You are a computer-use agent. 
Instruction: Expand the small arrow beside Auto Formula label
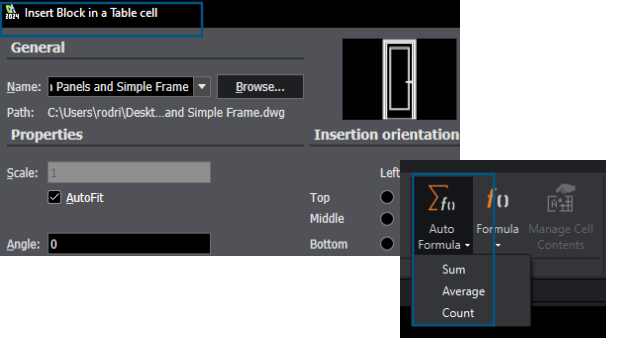click(x=467, y=245)
